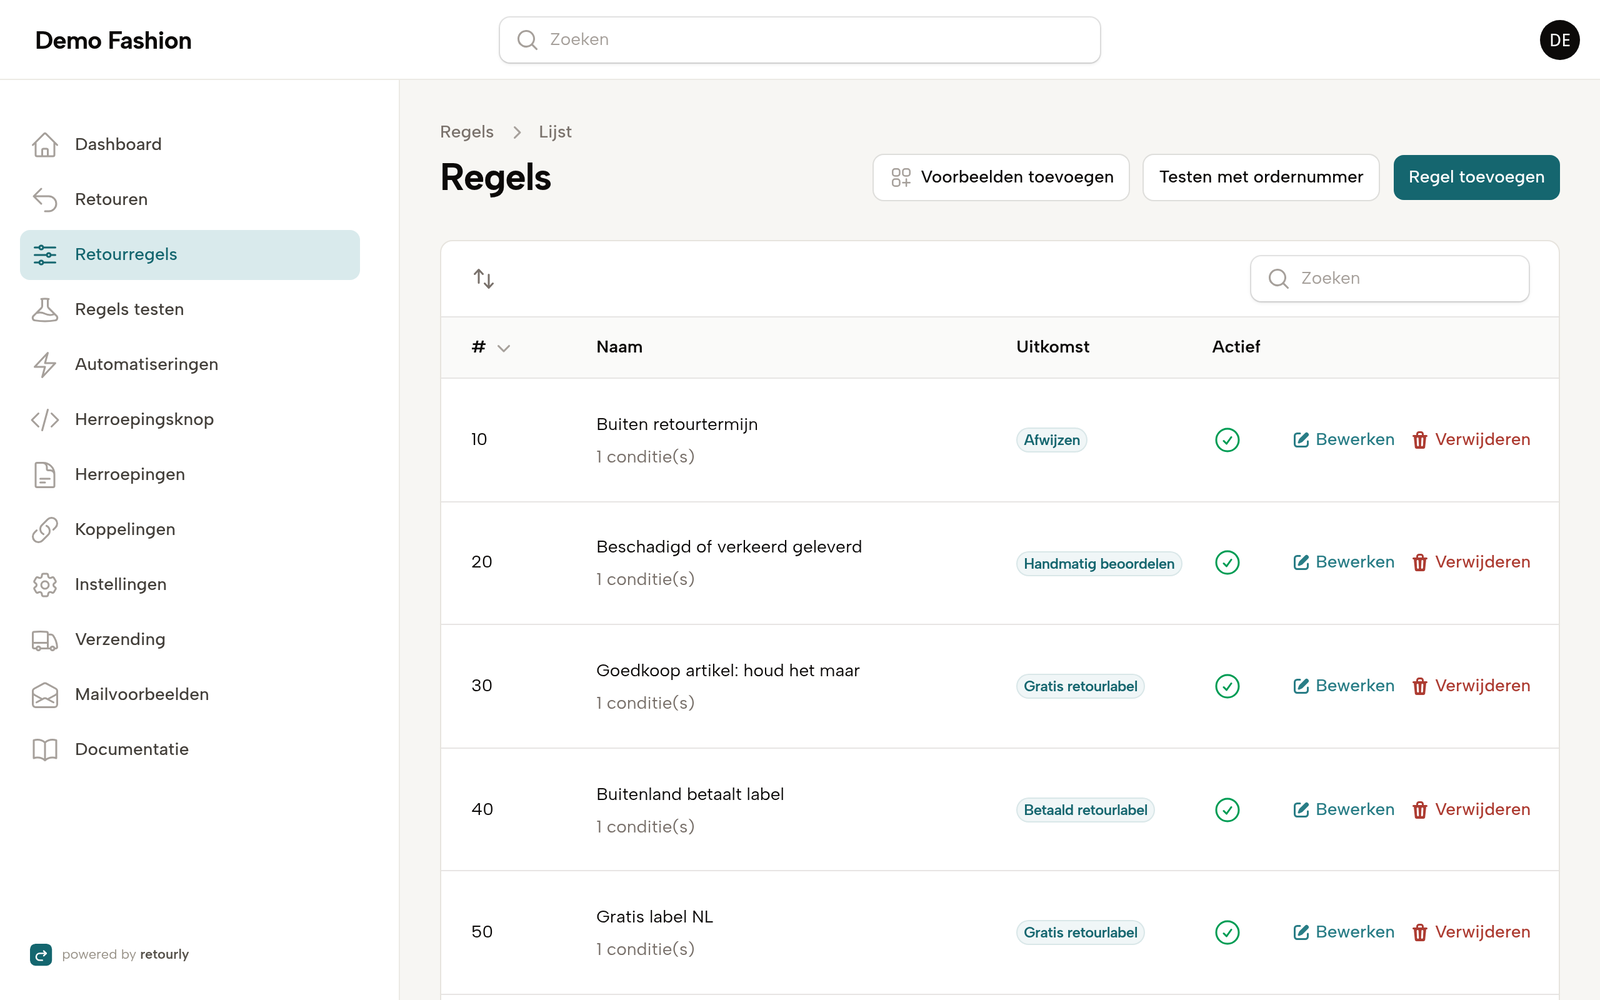Click Bewerken for Beschadigd of verkeerd geleverd
Image resolution: width=1600 pixels, height=1000 pixels.
1343,562
